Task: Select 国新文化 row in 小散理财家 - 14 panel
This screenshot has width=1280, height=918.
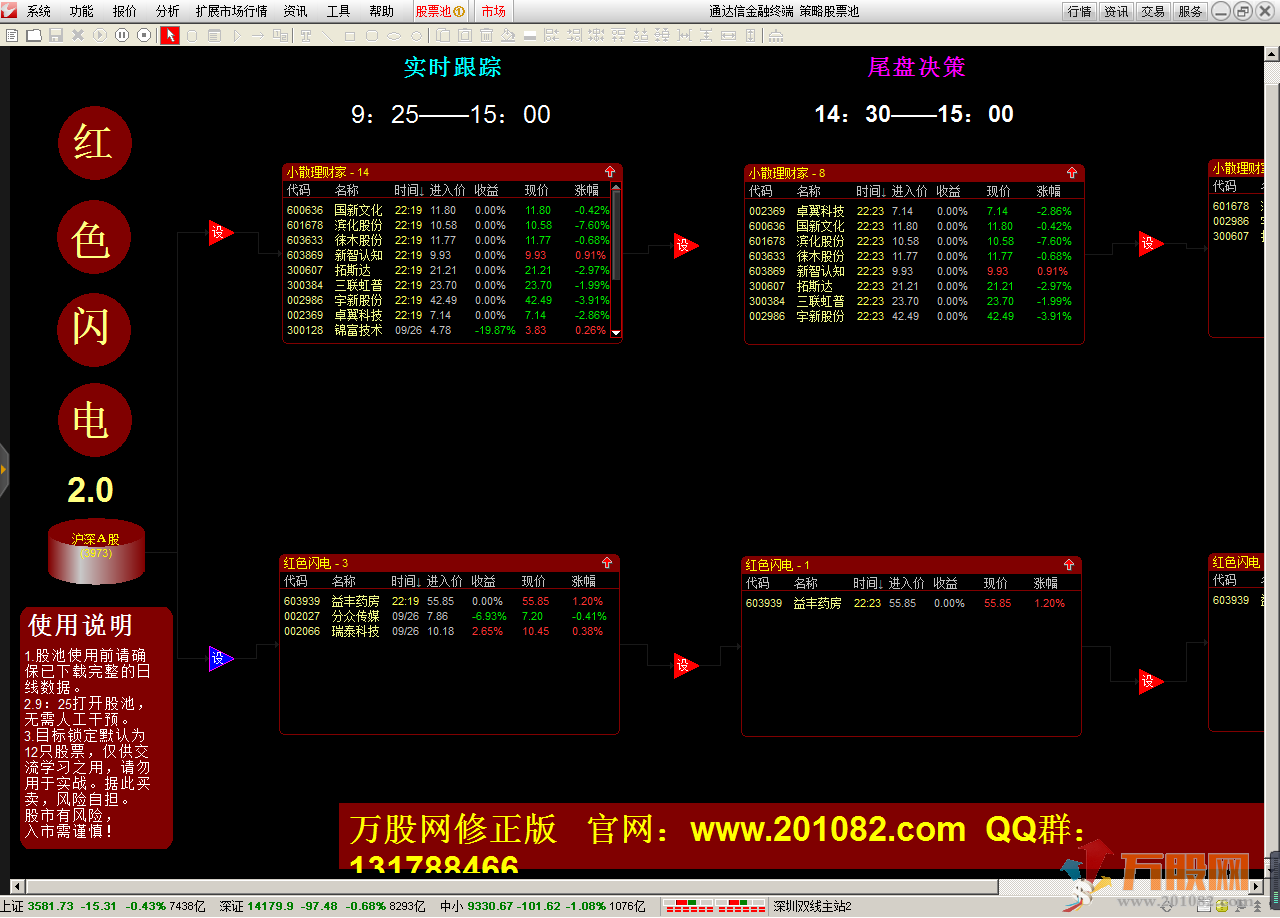Action: tap(448, 211)
